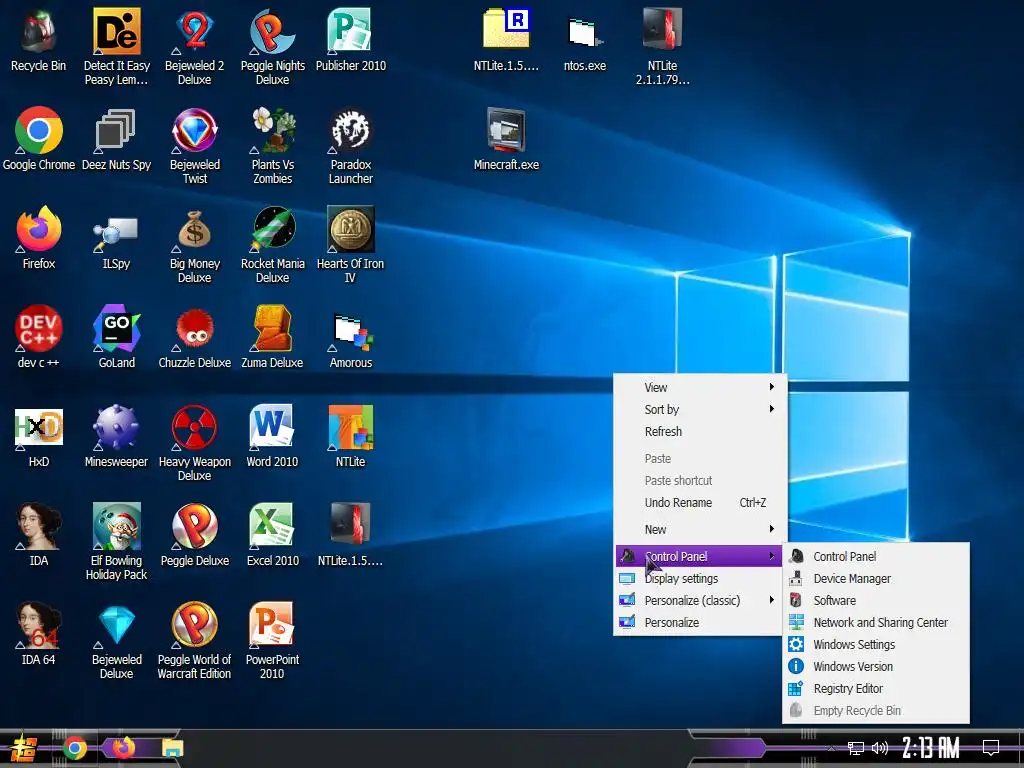Expand the New submenu
The height and width of the screenshot is (768, 1024).
699,529
